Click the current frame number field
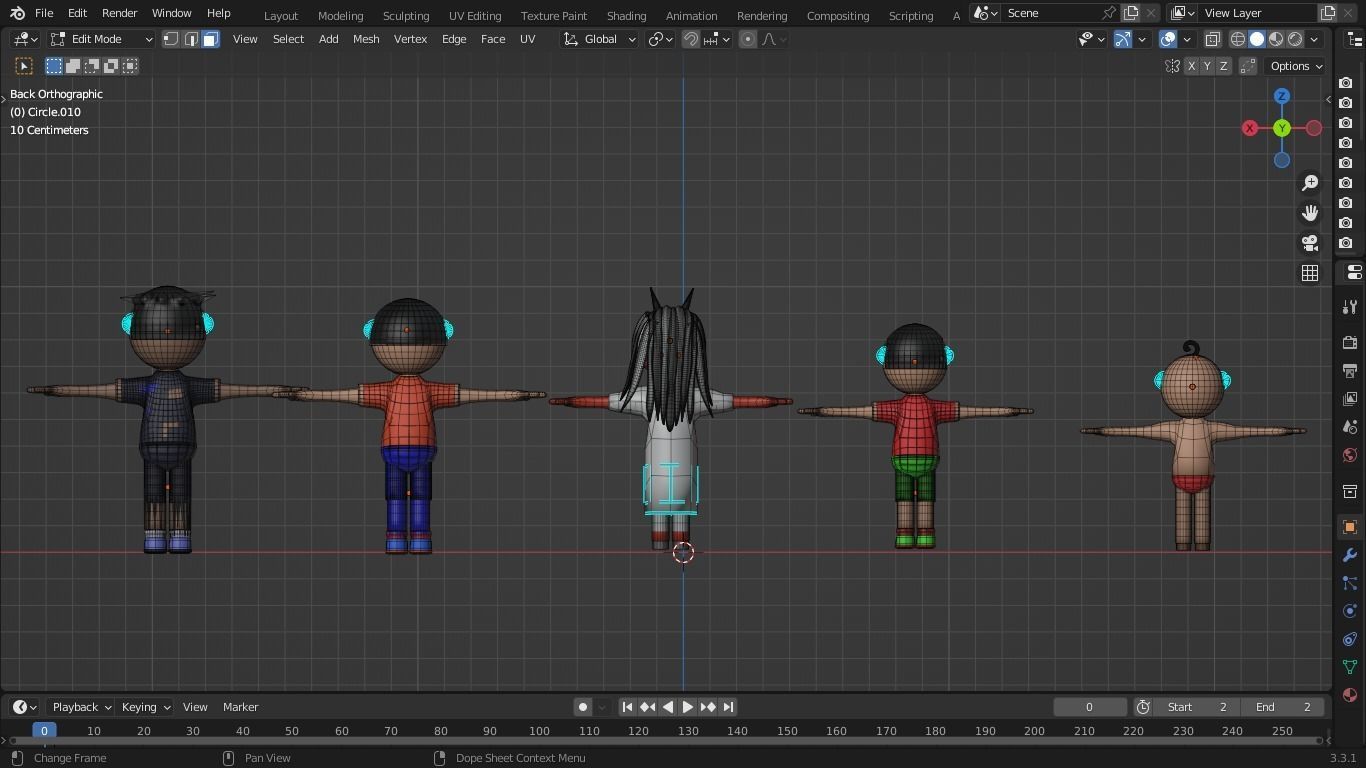Viewport: 1366px width, 768px height. point(1089,707)
